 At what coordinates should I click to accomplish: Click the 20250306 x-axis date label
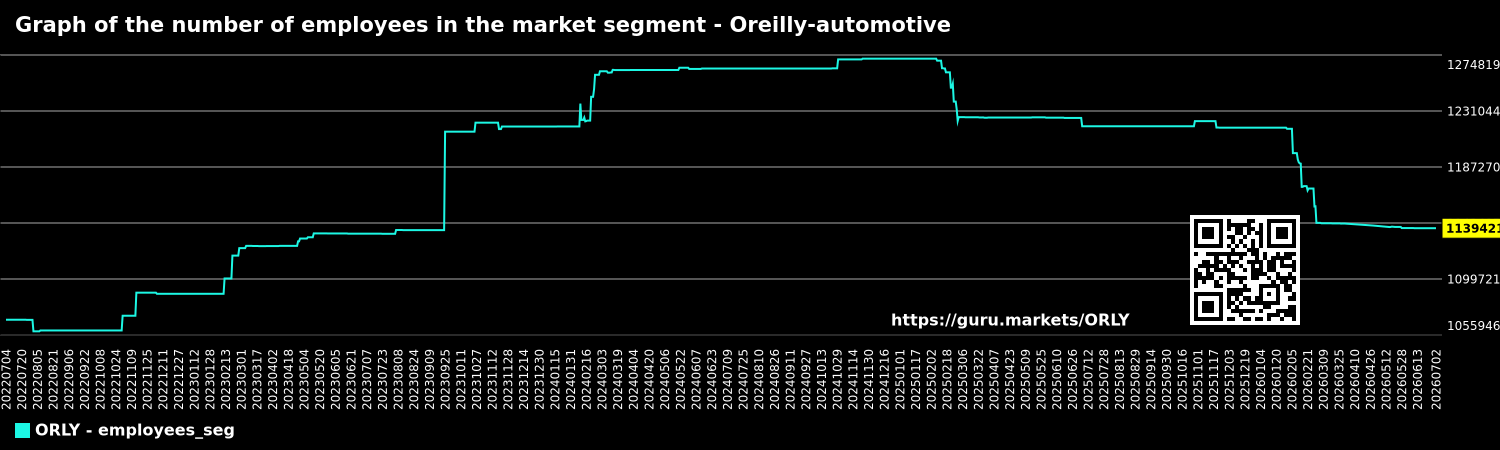964,378
